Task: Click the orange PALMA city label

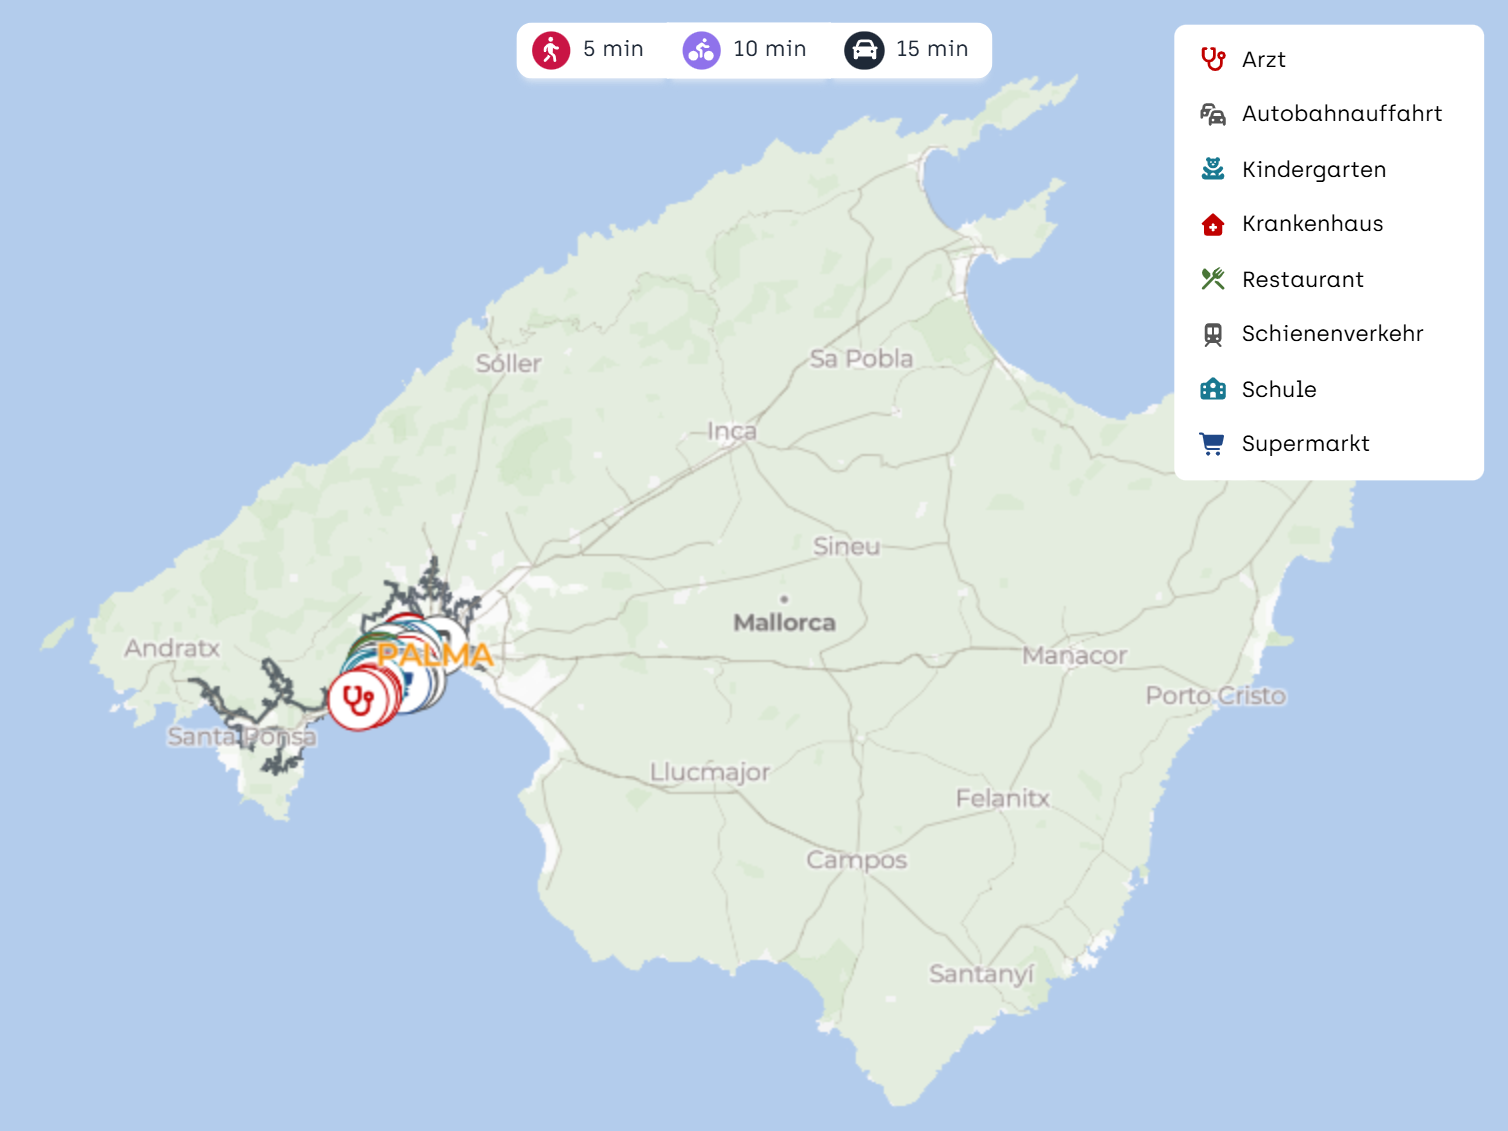Action: coord(436,656)
